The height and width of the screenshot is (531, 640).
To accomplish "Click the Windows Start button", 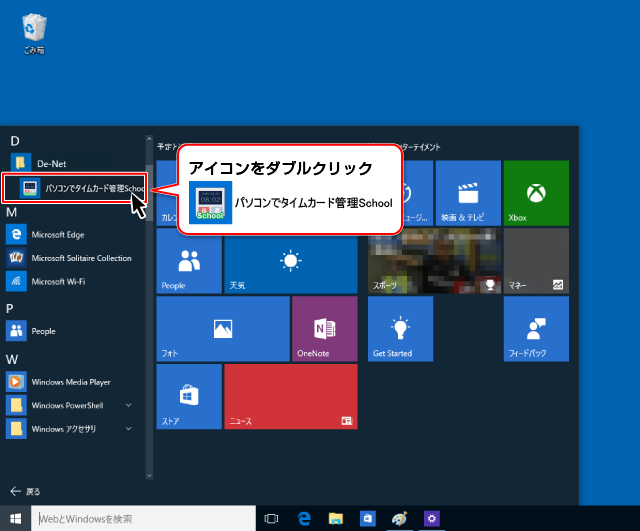I will tap(16, 518).
